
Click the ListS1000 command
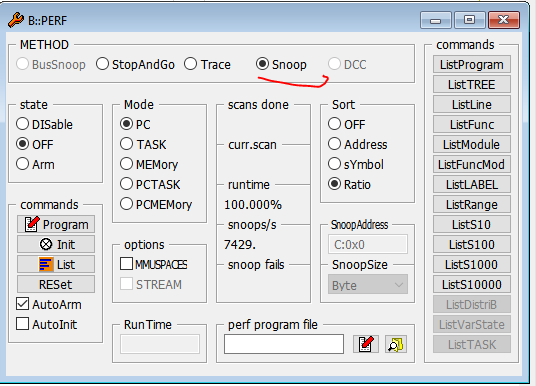pos(472,264)
